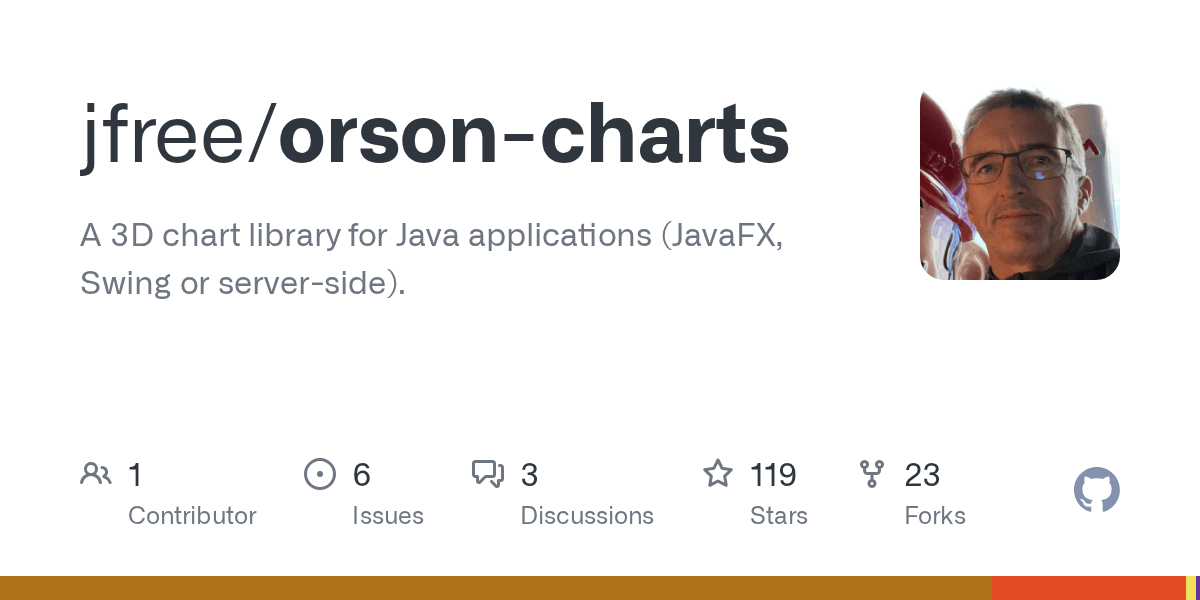1200x600 pixels.
Task: Go to the "Issues" label
Action: 387,516
